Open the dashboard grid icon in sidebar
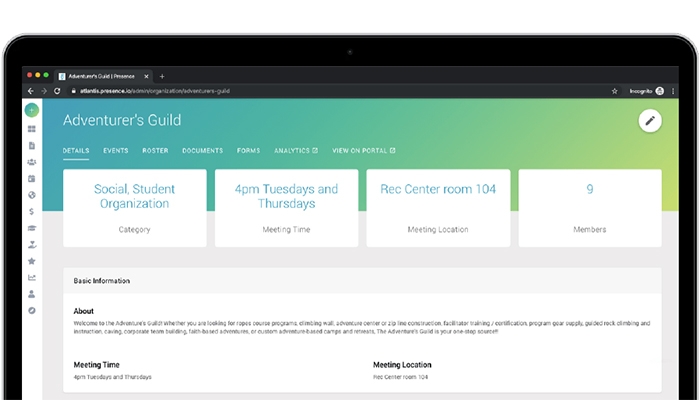This screenshot has width=700, height=400. tap(32, 129)
